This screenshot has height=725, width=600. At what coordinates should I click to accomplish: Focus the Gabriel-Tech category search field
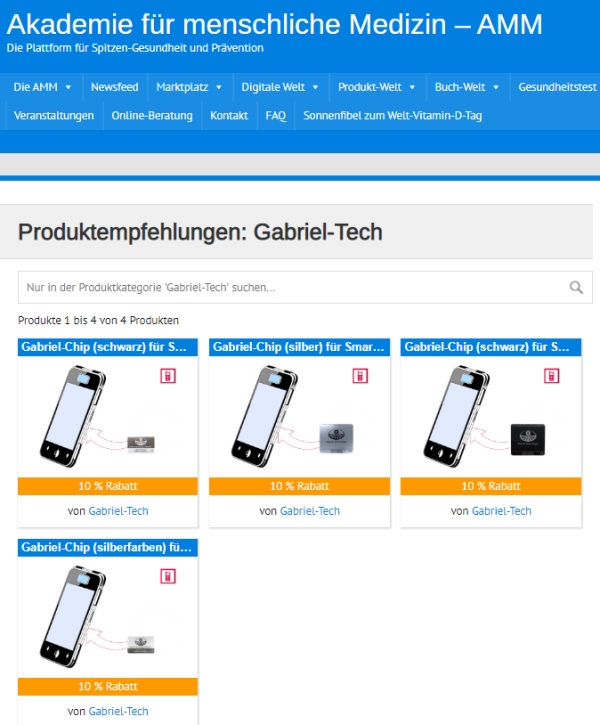[296, 287]
